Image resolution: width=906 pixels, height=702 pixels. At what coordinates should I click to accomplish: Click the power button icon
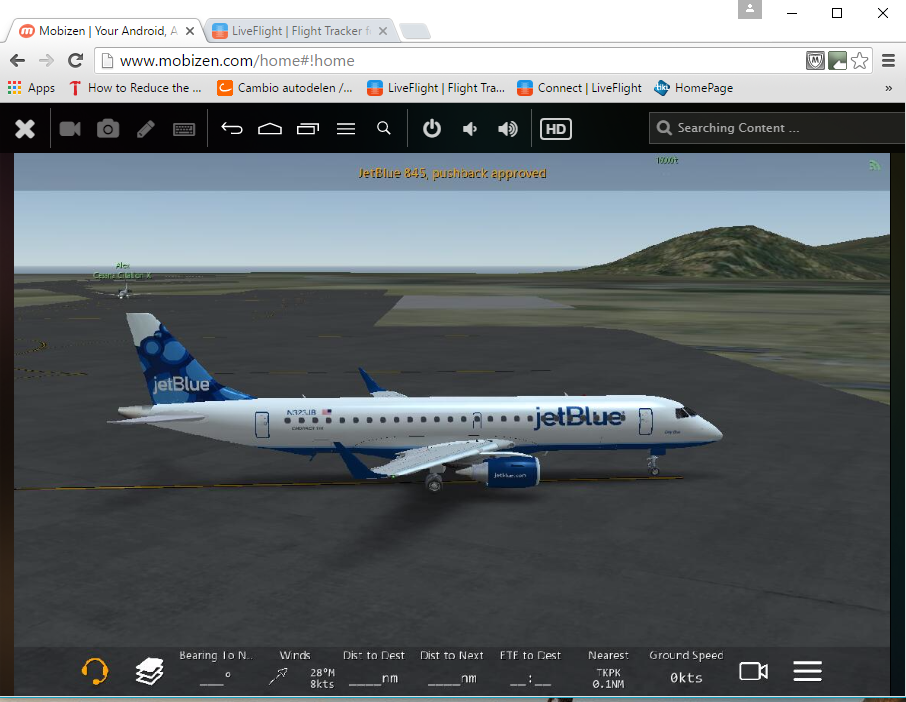click(x=432, y=128)
